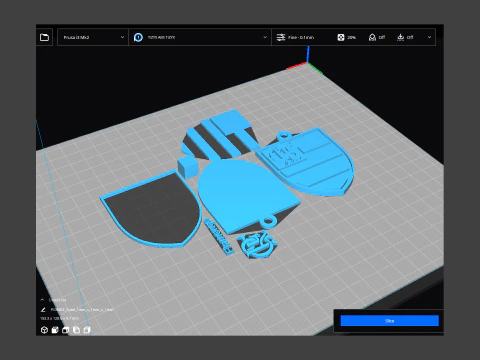
Task: Expand print settings panel chevron
Action: (429, 37)
